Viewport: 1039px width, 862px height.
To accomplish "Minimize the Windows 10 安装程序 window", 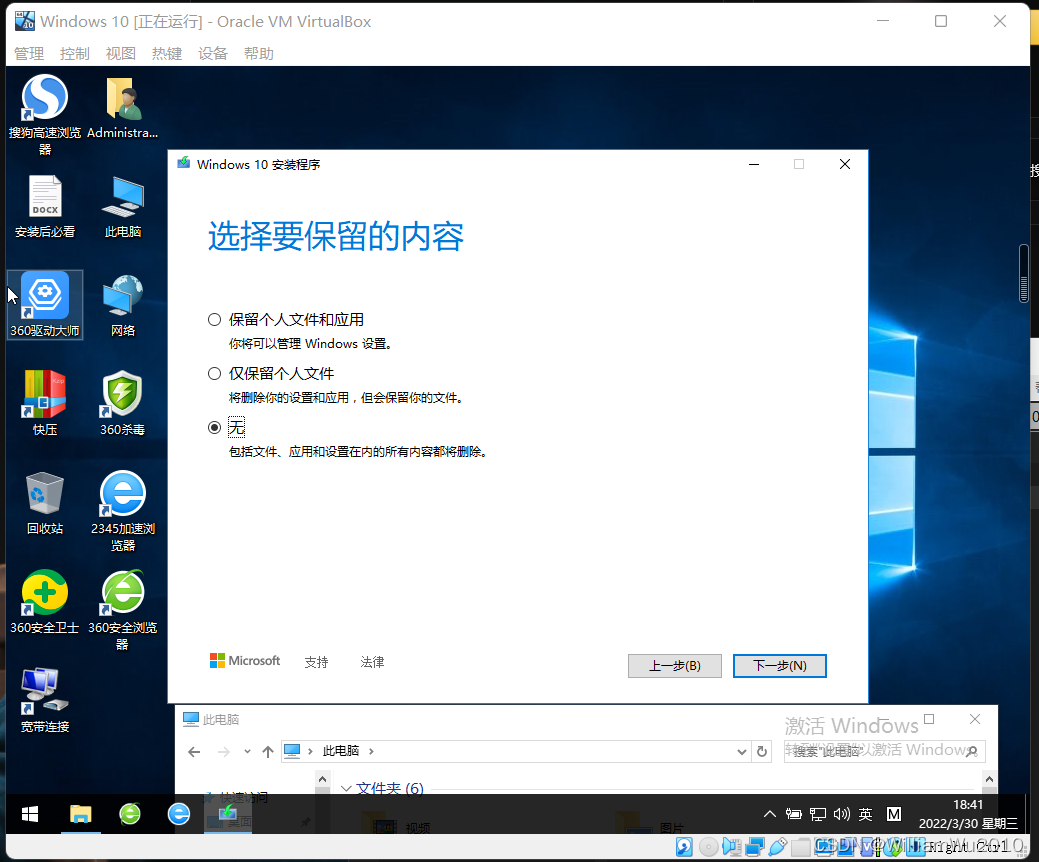I will coord(753,164).
